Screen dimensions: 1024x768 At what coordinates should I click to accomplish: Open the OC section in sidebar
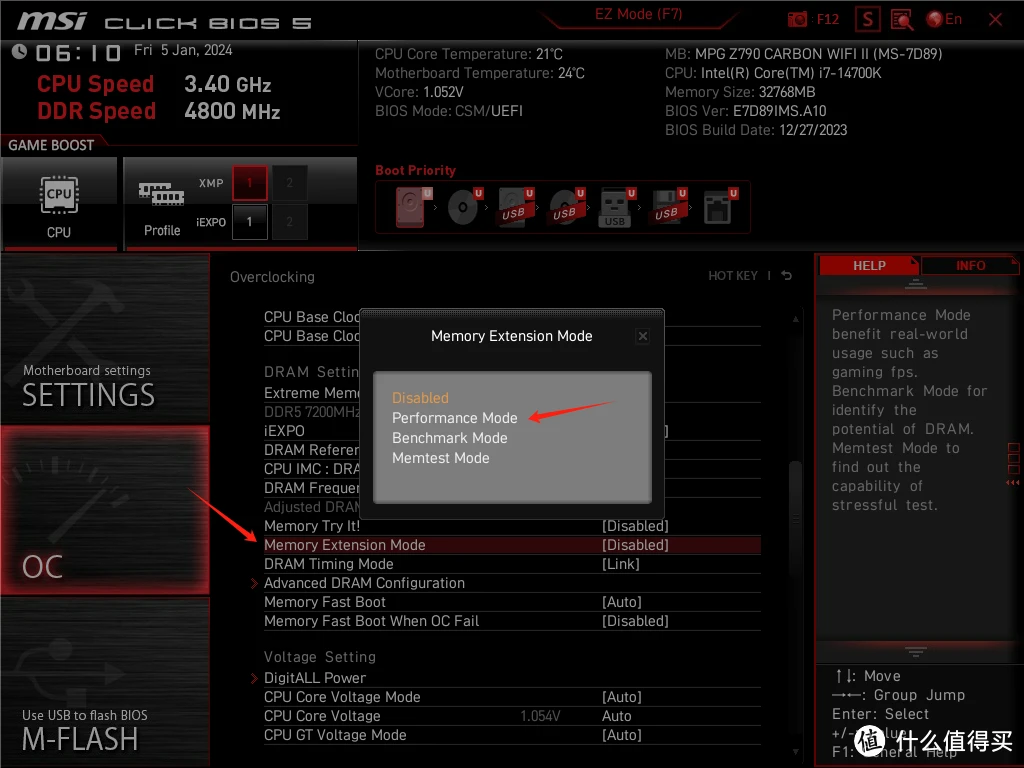(x=105, y=510)
